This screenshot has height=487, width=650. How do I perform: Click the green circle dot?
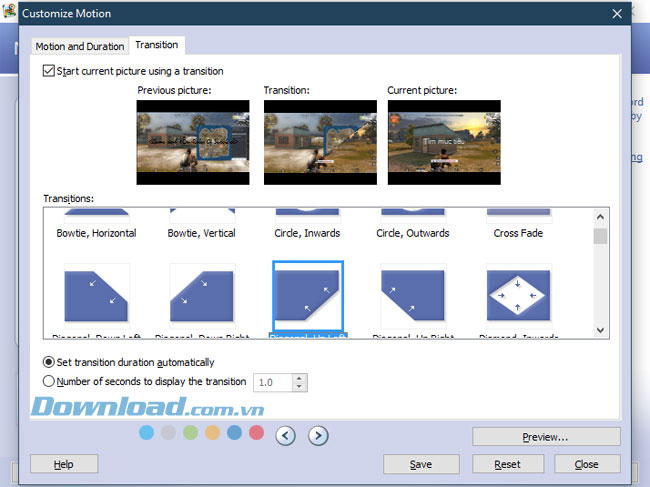(190, 433)
